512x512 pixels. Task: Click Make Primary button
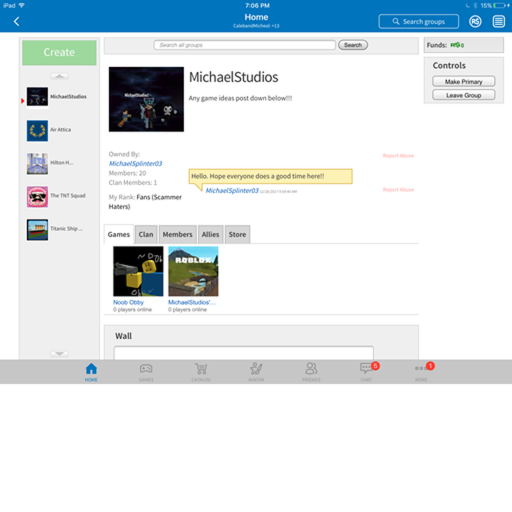coord(464,82)
